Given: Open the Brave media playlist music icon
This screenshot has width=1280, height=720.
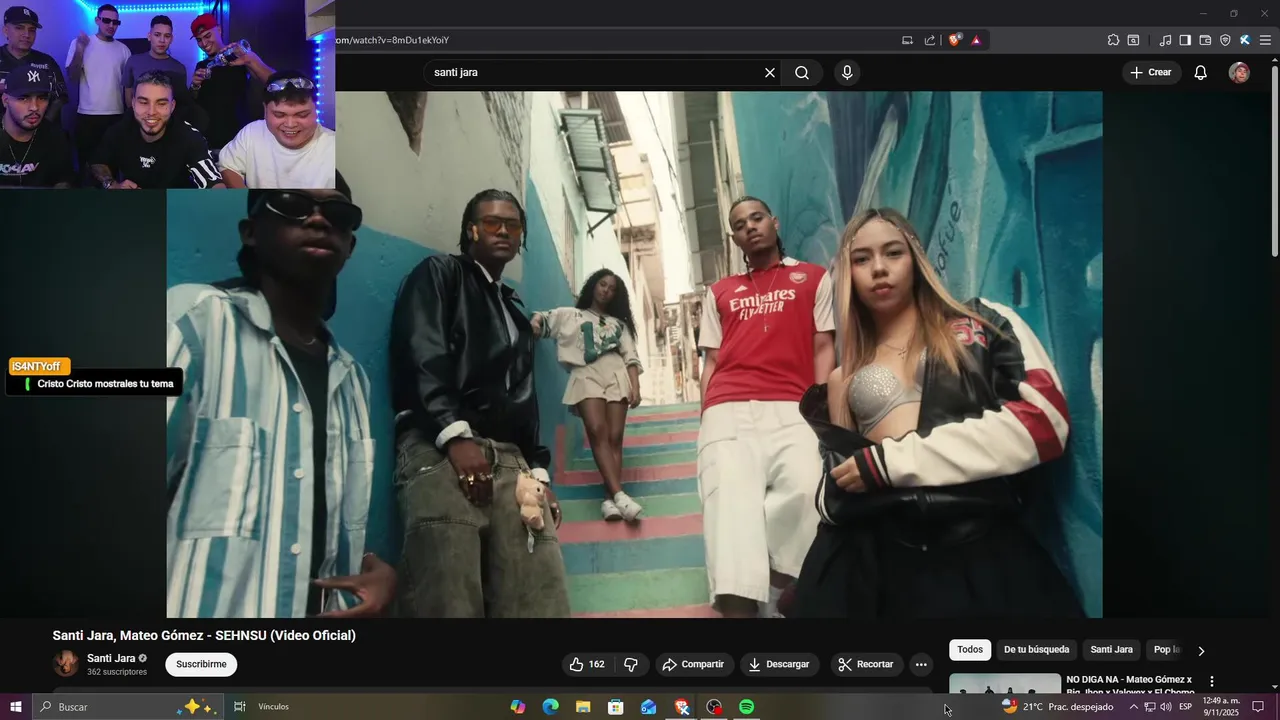Looking at the screenshot, I should click(x=1165, y=40).
